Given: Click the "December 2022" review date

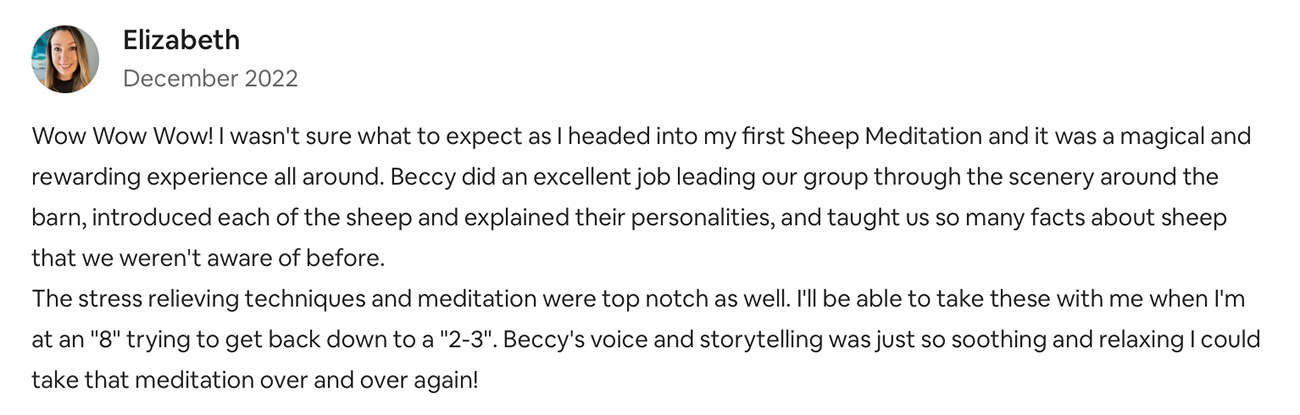Looking at the screenshot, I should (210, 78).
